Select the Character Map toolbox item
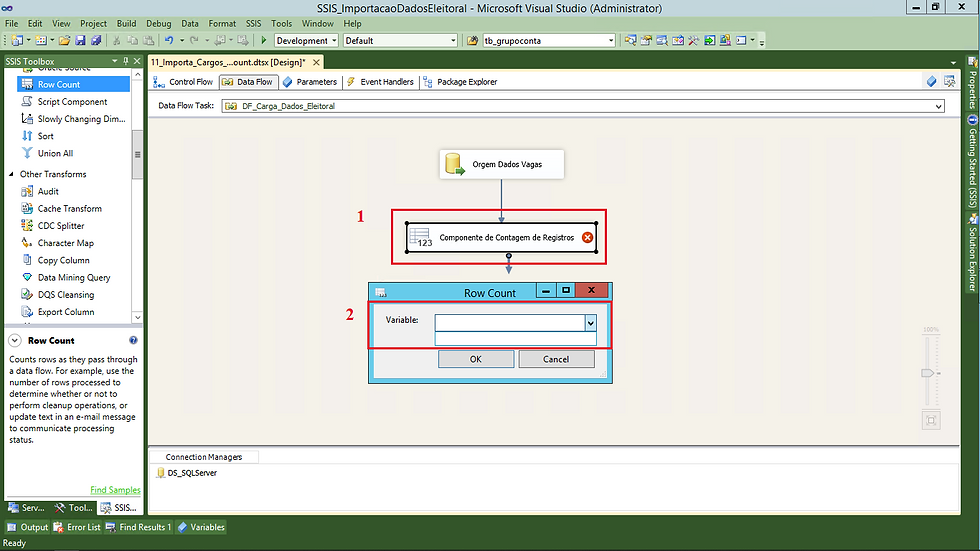Viewport: 980px width, 551px height. coord(66,243)
